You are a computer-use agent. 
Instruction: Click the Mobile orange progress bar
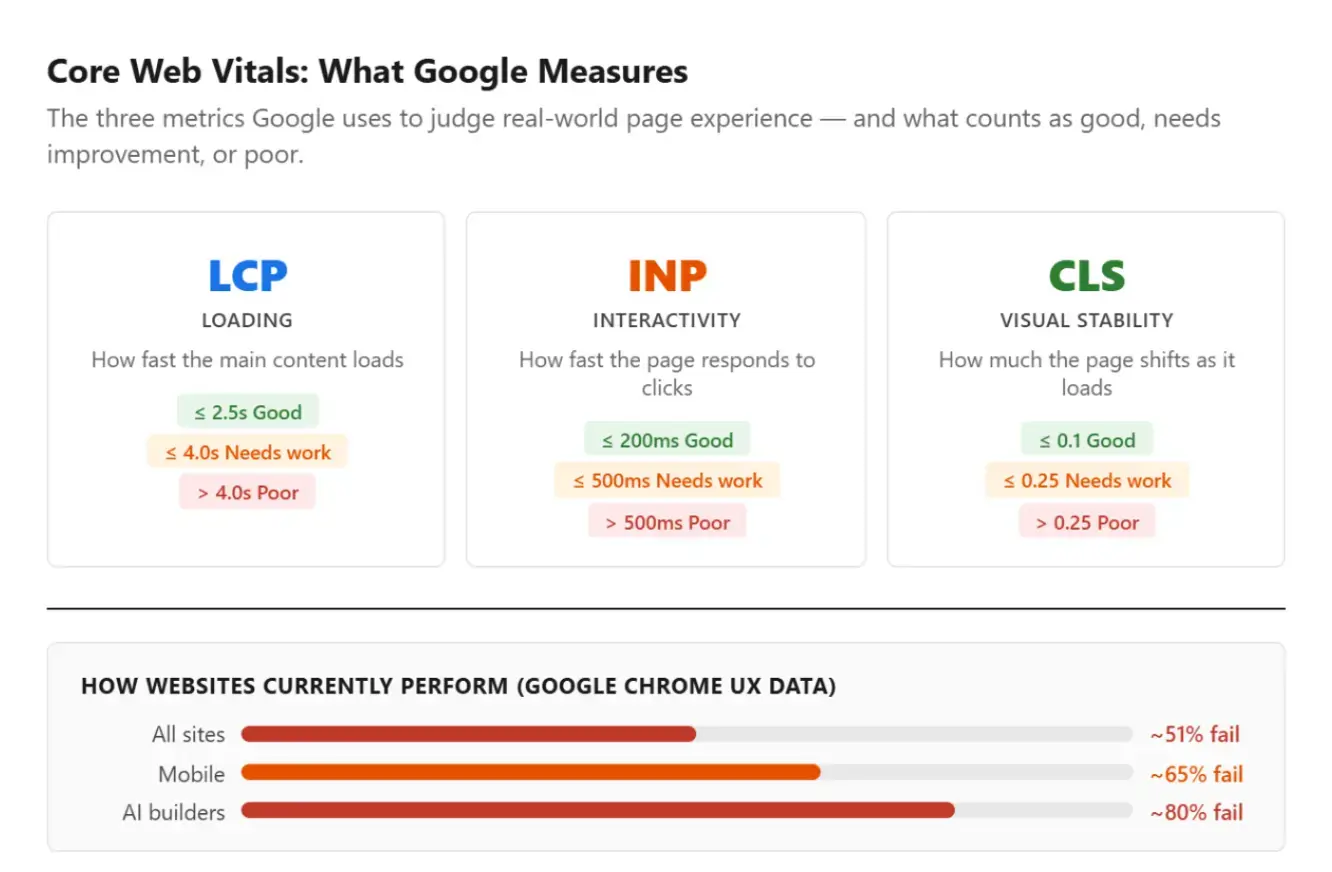coord(531,772)
